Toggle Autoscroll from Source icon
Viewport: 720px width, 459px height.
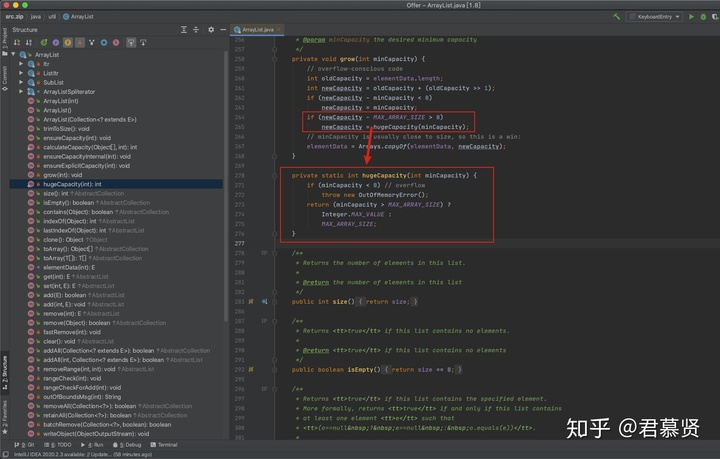pyautogui.click(x=143, y=43)
